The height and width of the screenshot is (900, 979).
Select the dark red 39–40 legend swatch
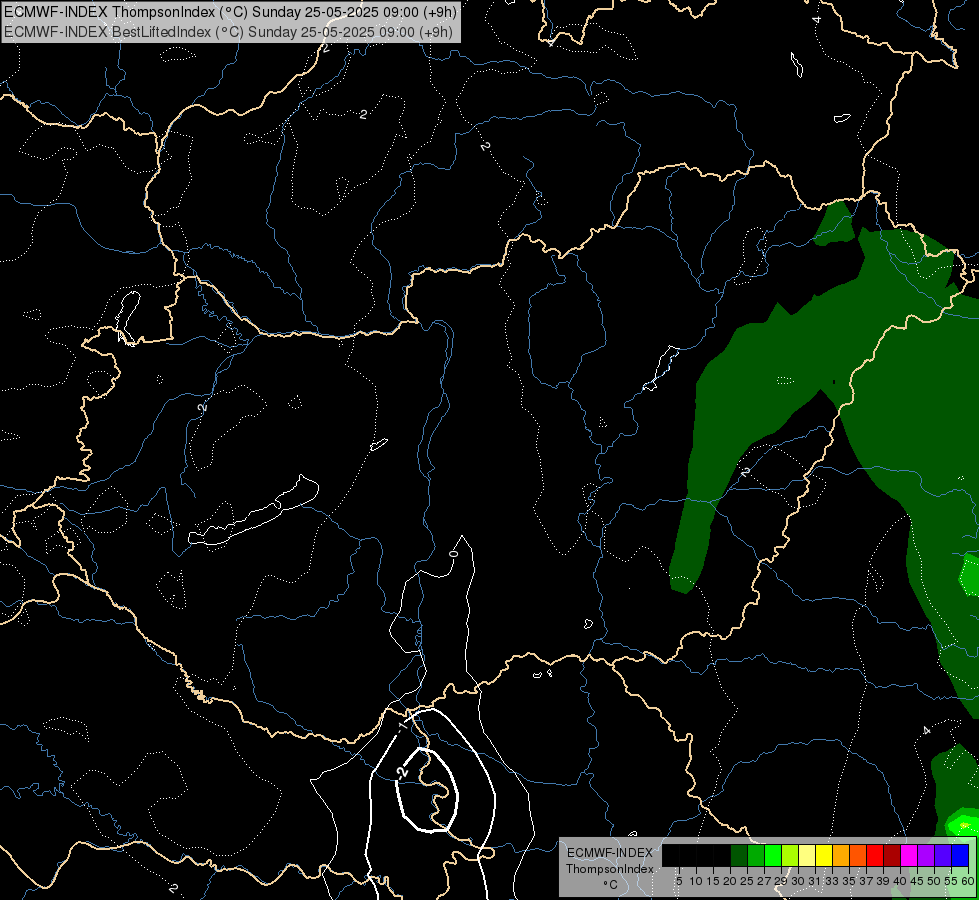pyautogui.click(x=892, y=855)
